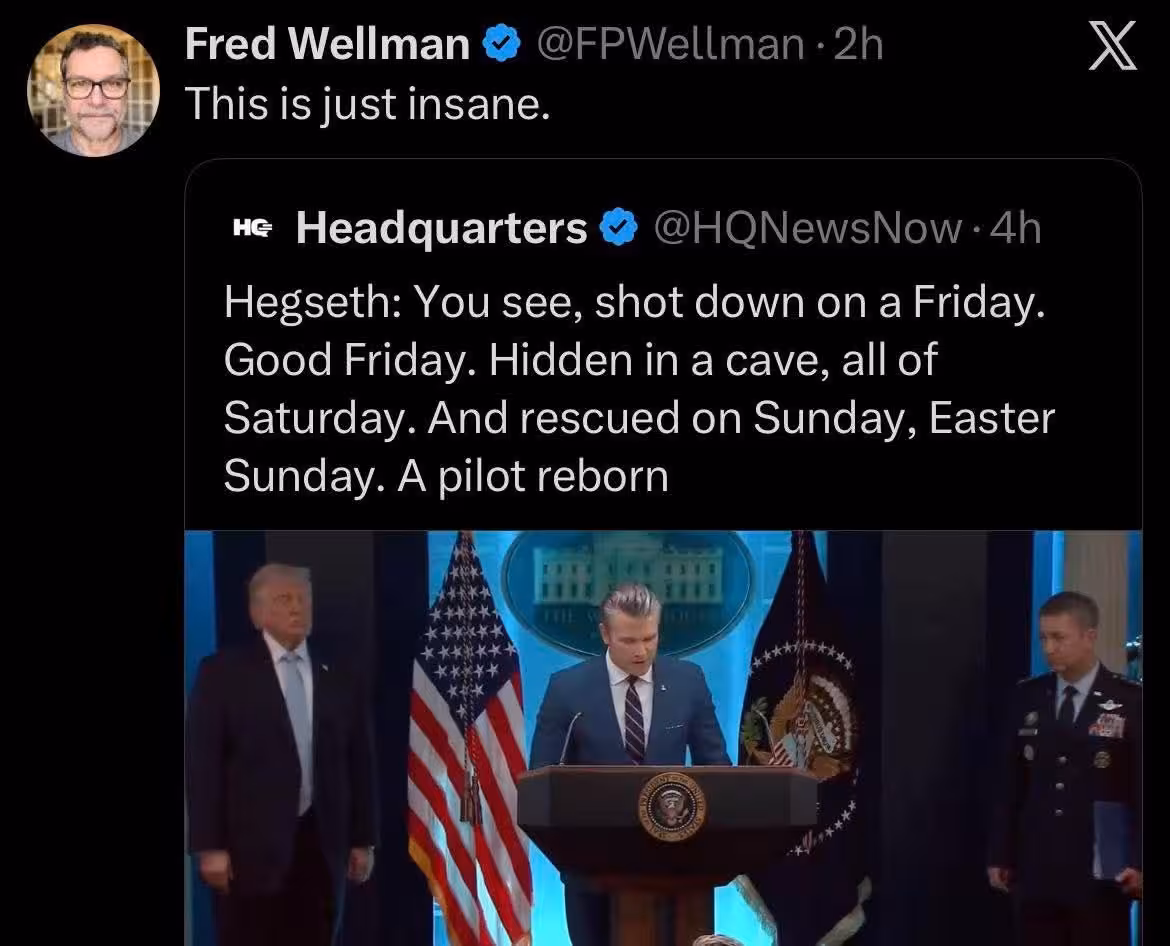Open the @FPWellman handle link

670,44
